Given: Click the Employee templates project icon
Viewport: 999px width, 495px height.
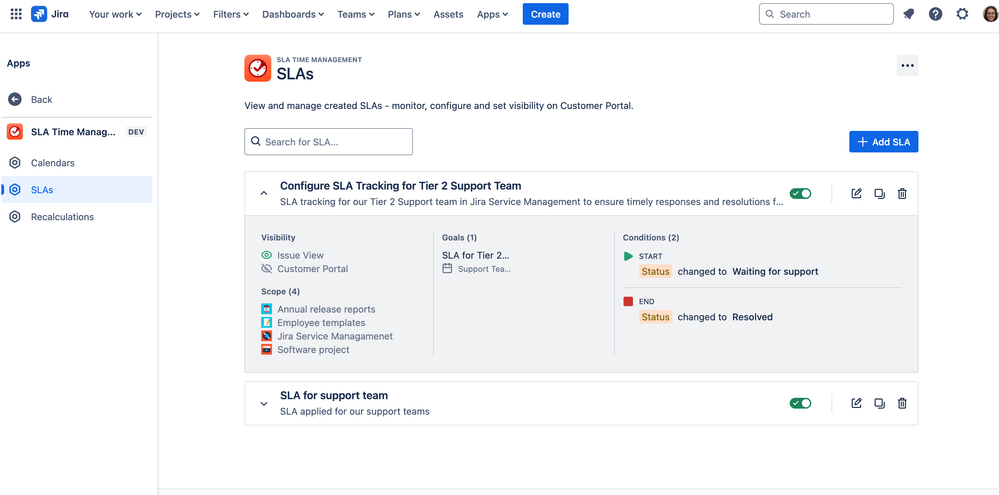Looking at the screenshot, I should coord(266,322).
